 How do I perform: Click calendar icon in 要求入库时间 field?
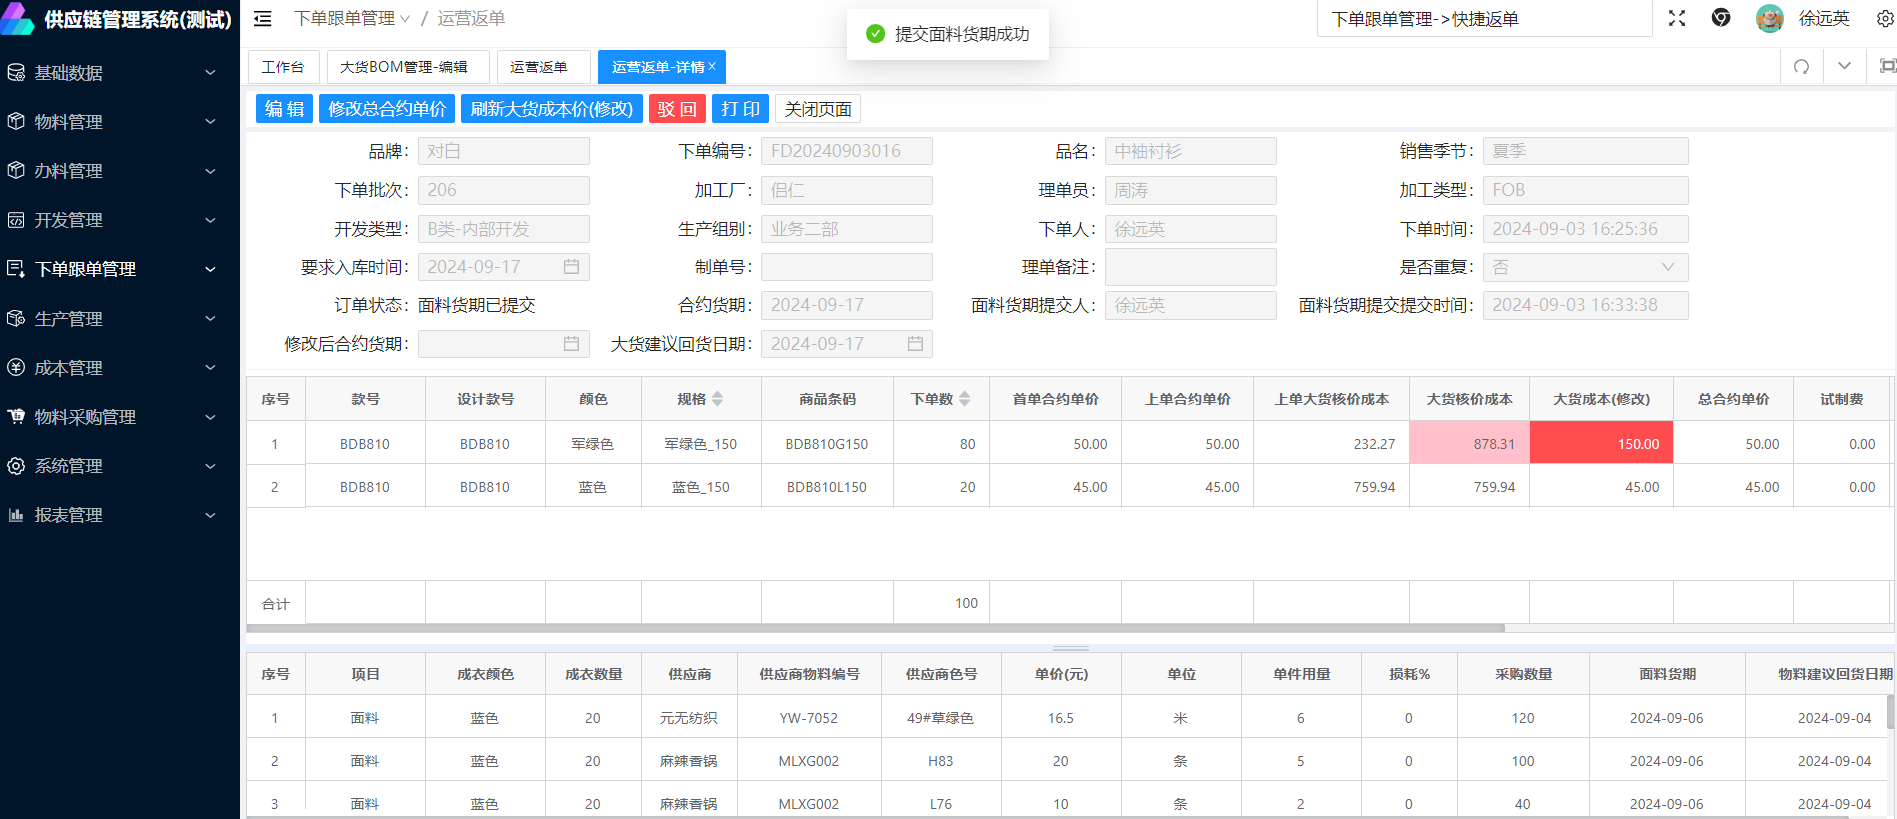coord(571,267)
